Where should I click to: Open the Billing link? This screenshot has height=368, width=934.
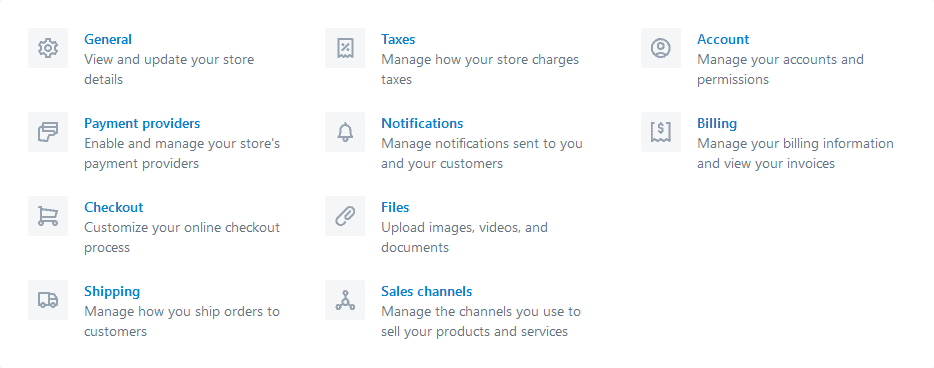[x=717, y=123]
